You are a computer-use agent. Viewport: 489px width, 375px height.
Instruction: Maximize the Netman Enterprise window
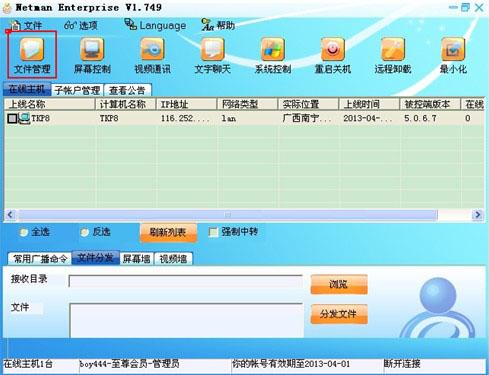coord(466,7)
